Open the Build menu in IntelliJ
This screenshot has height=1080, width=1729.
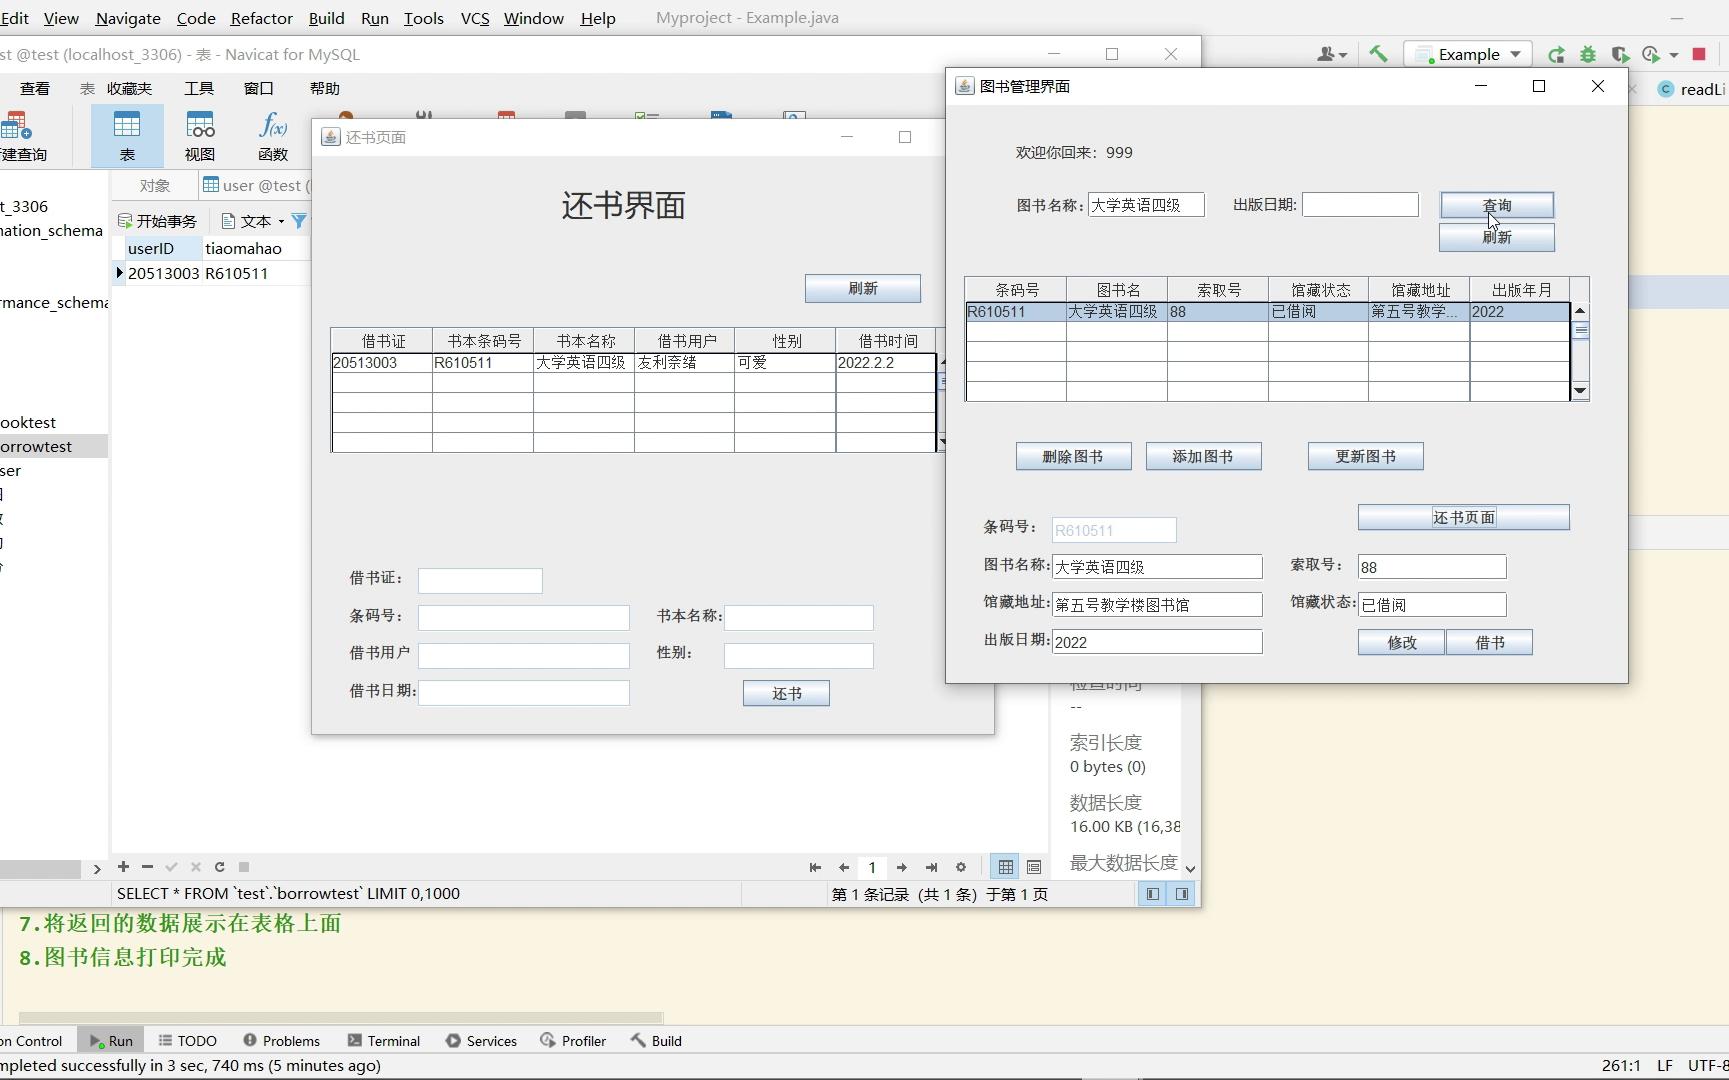pyautogui.click(x=326, y=18)
